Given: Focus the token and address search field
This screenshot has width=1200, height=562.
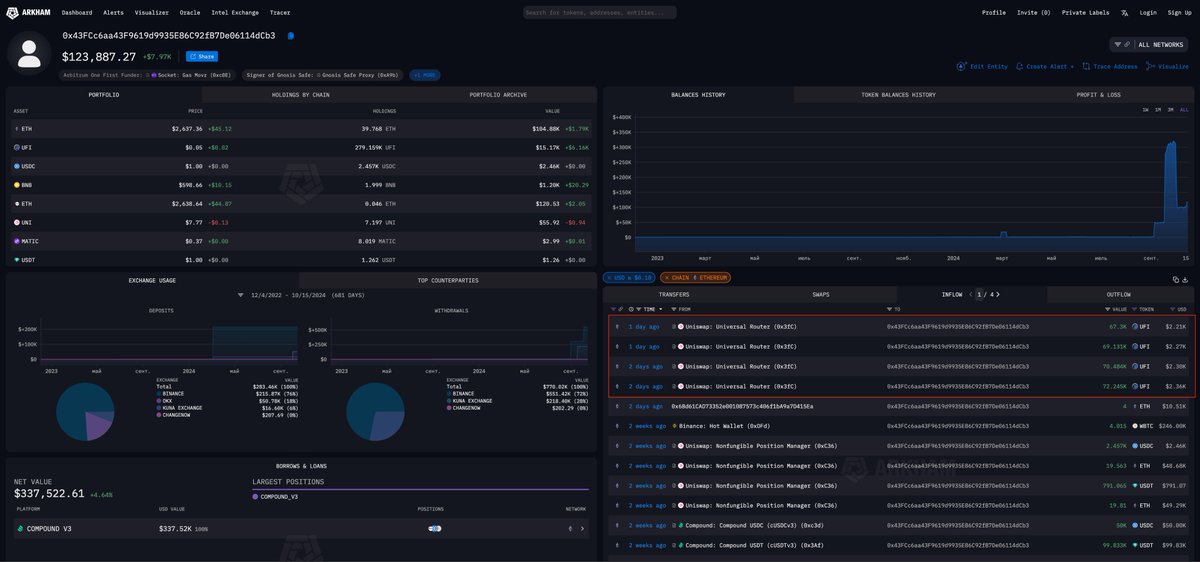Looking at the screenshot, I should pos(599,13).
